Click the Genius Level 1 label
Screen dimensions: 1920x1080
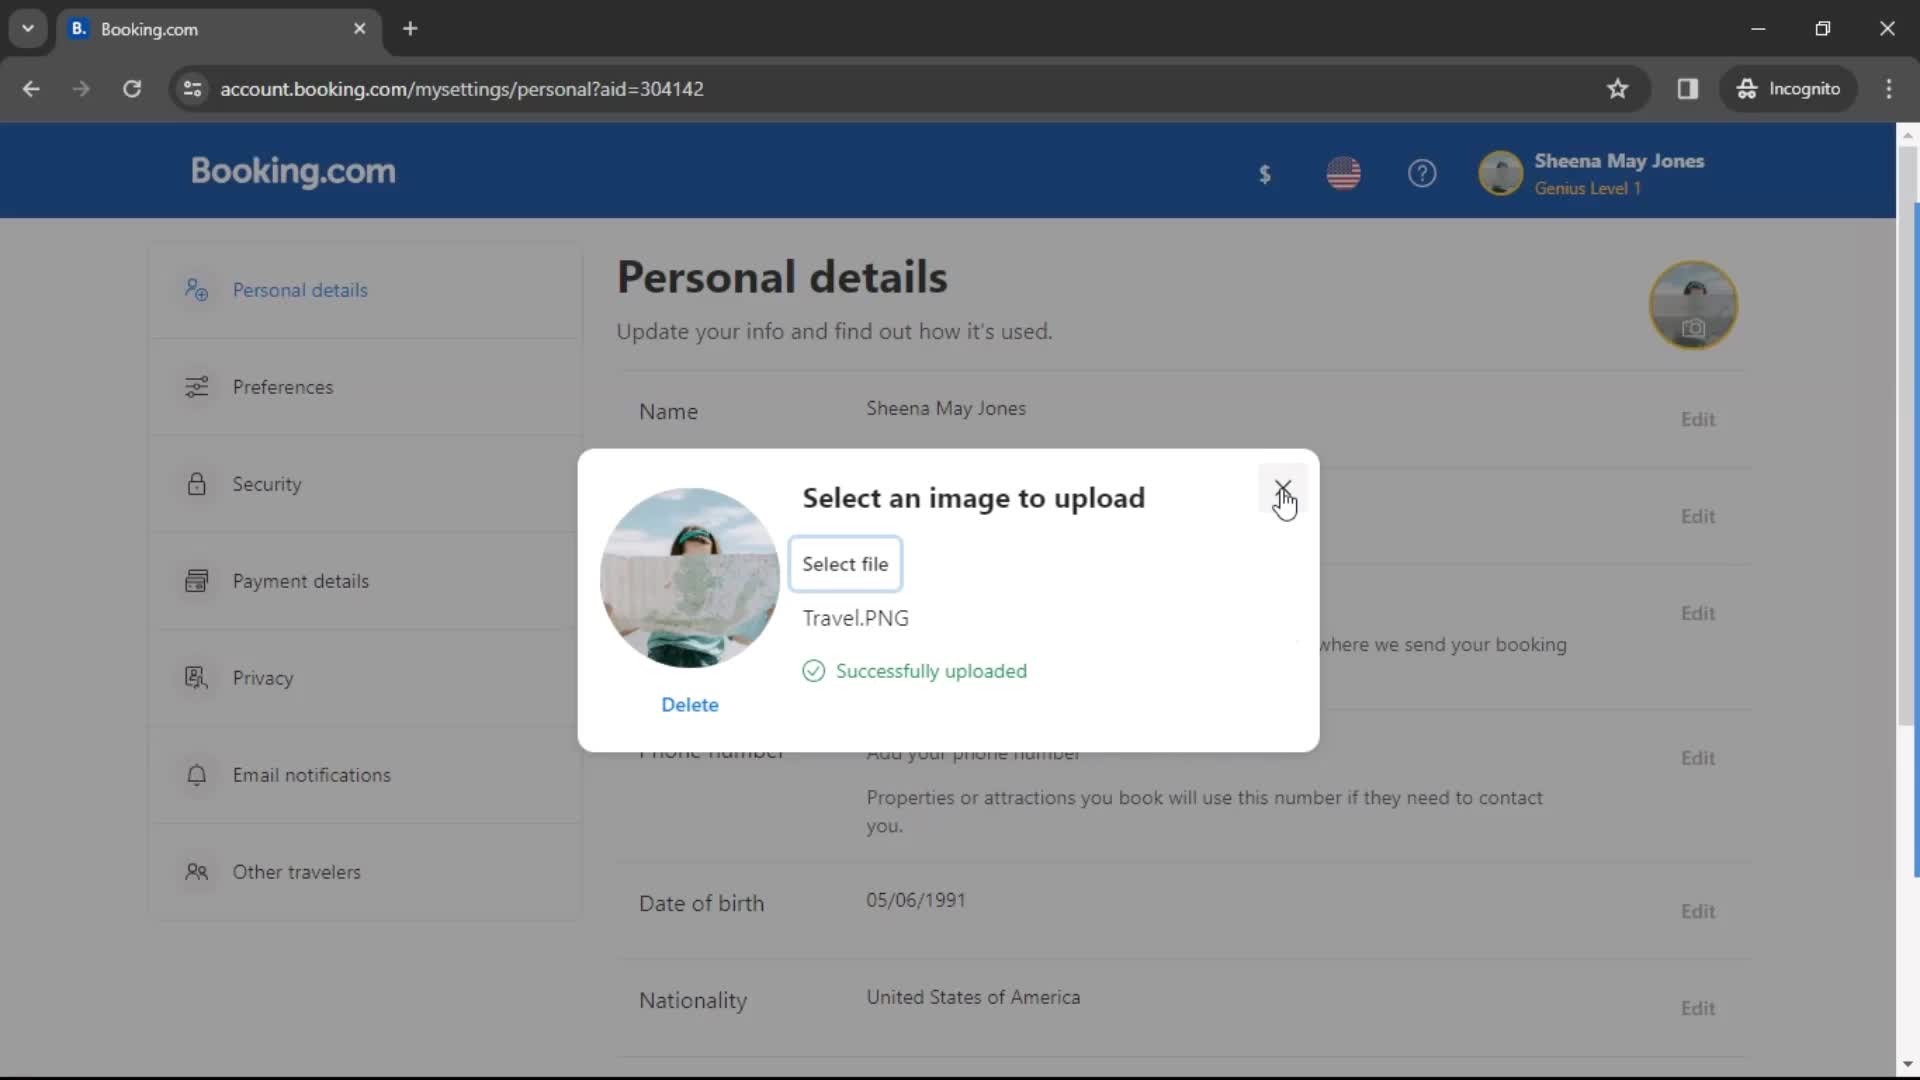click(1588, 188)
